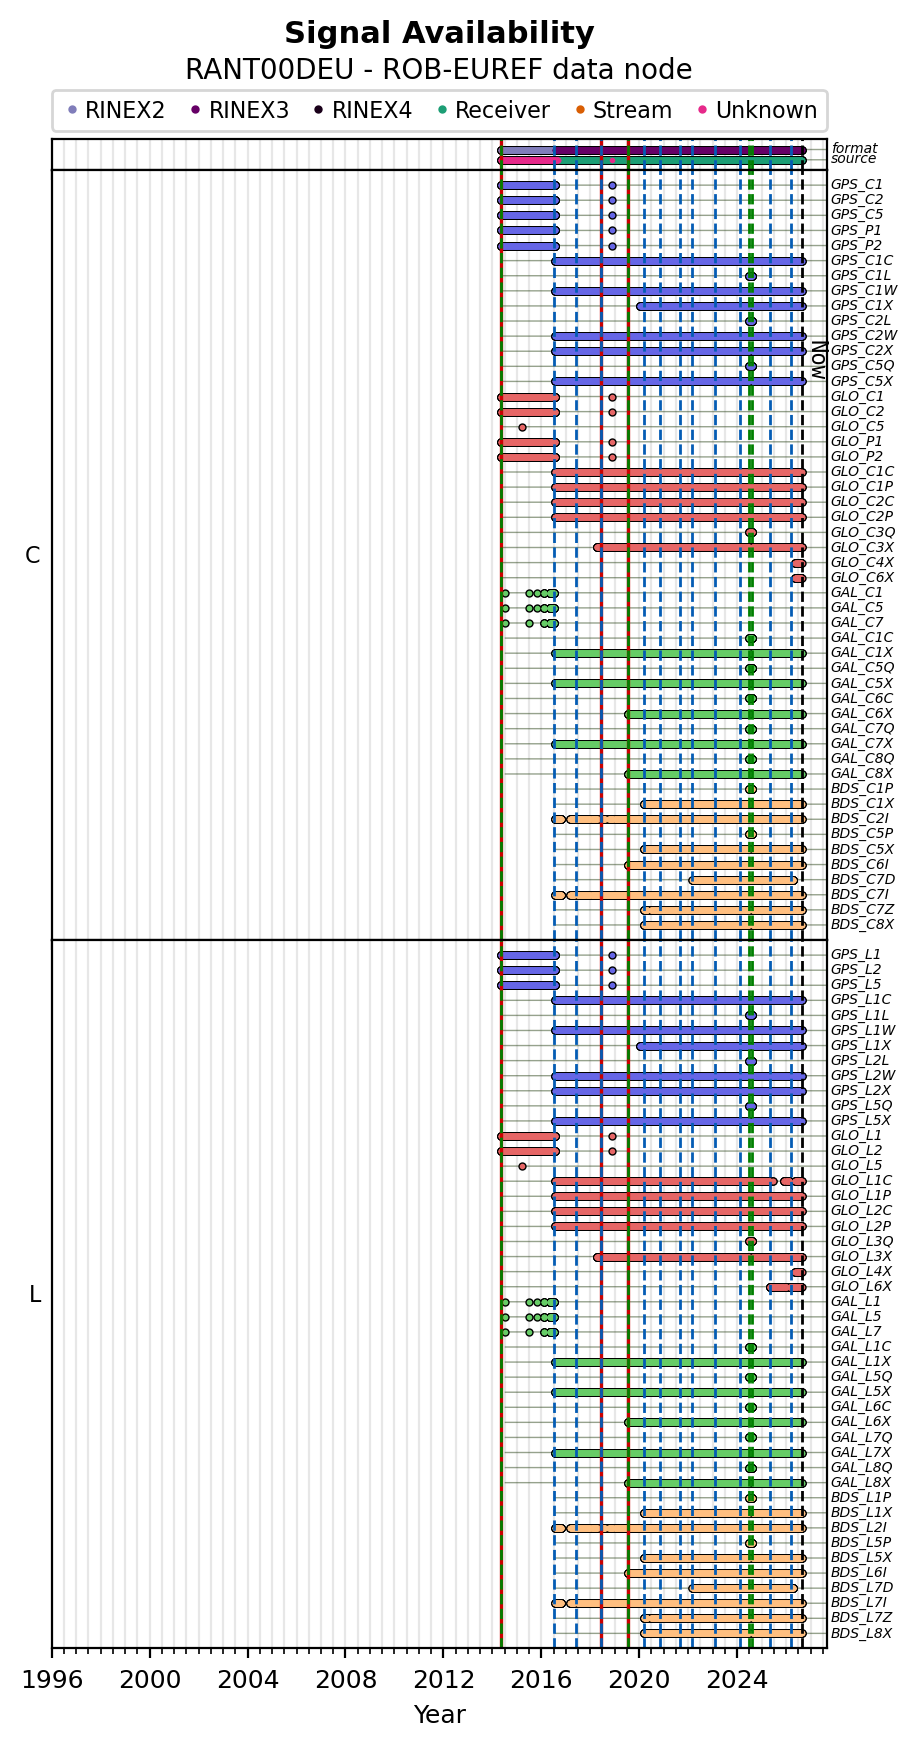
Task: Click the RINEX2 legend entry
Action: click(x=116, y=110)
